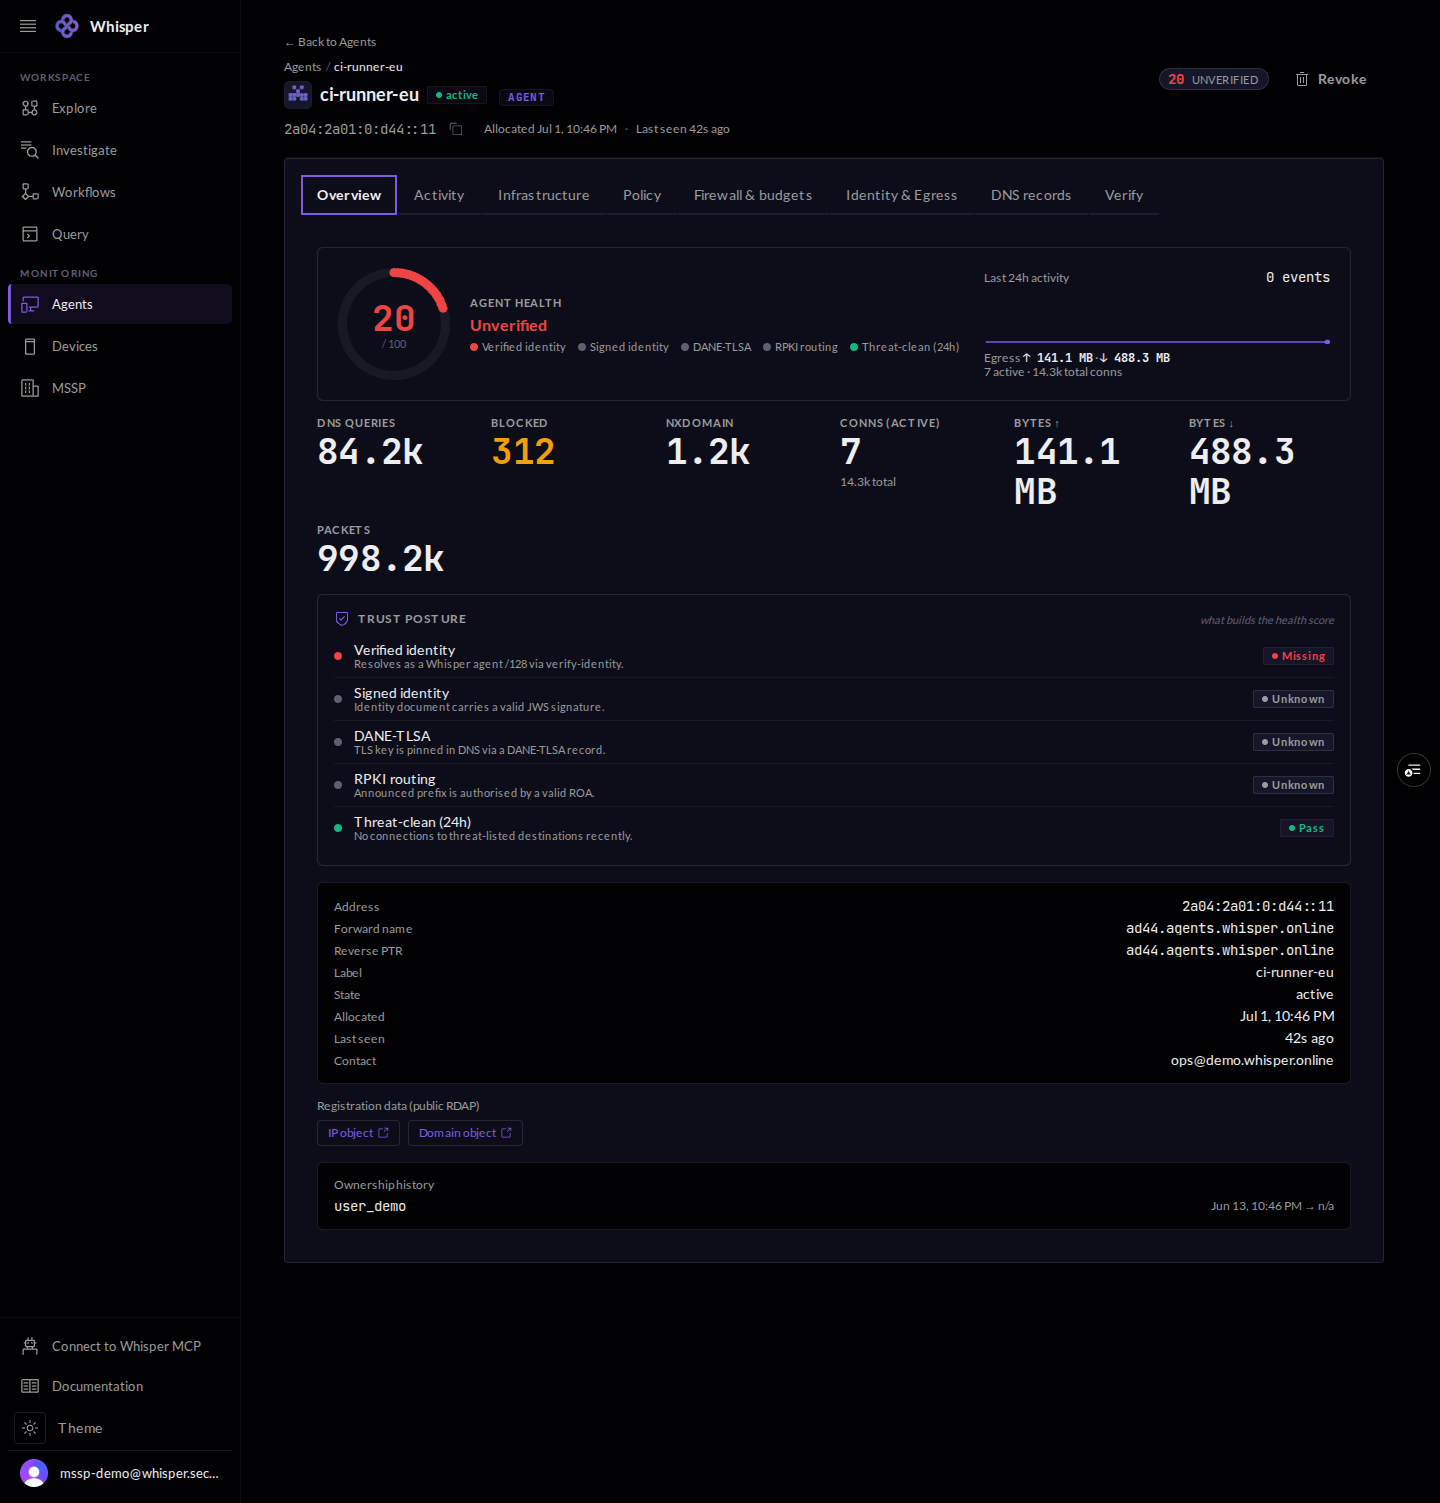The height and width of the screenshot is (1503, 1440).
Task: Click the Unknown badge for RPKI routing
Action: point(1293,785)
